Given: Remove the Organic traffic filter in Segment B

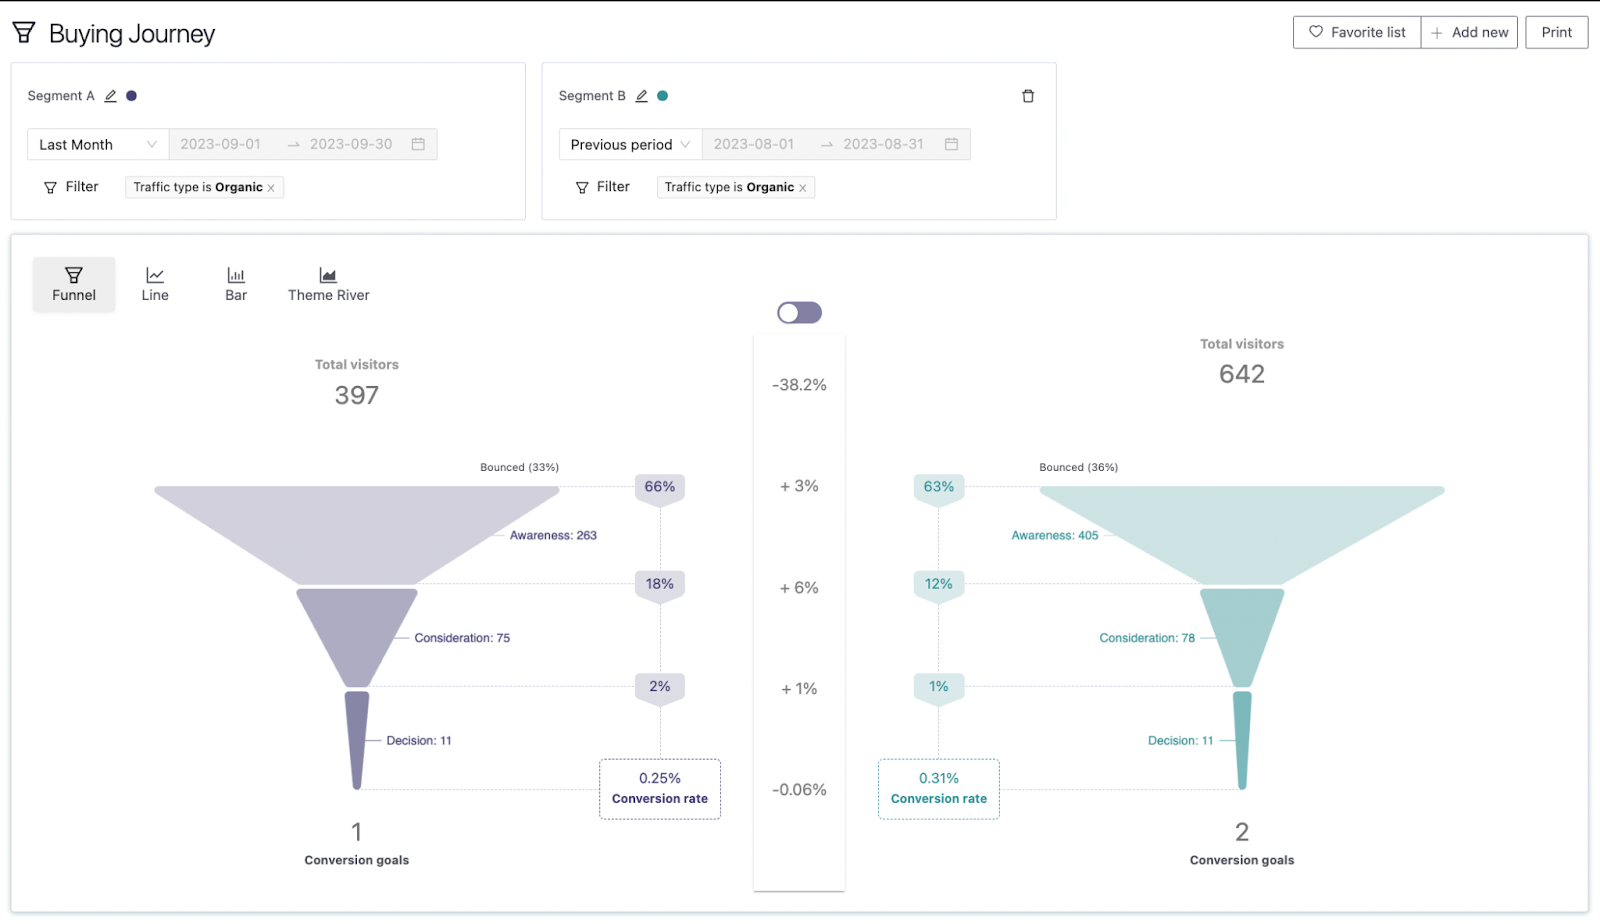Looking at the screenshot, I should tap(803, 186).
